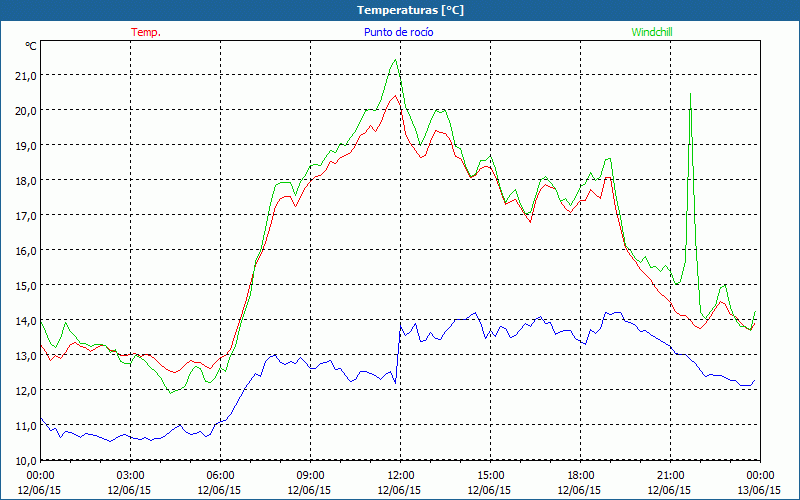This screenshot has height=500, width=800.
Task: Click the blue dew point jump at 12:00
Action: (x=398, y=352)
